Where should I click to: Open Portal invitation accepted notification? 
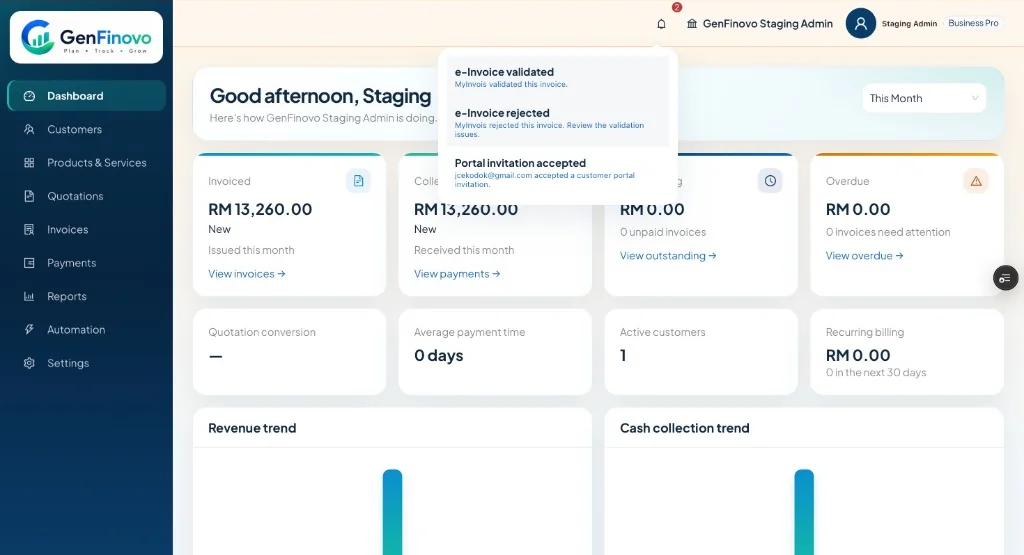coord(558,172)
